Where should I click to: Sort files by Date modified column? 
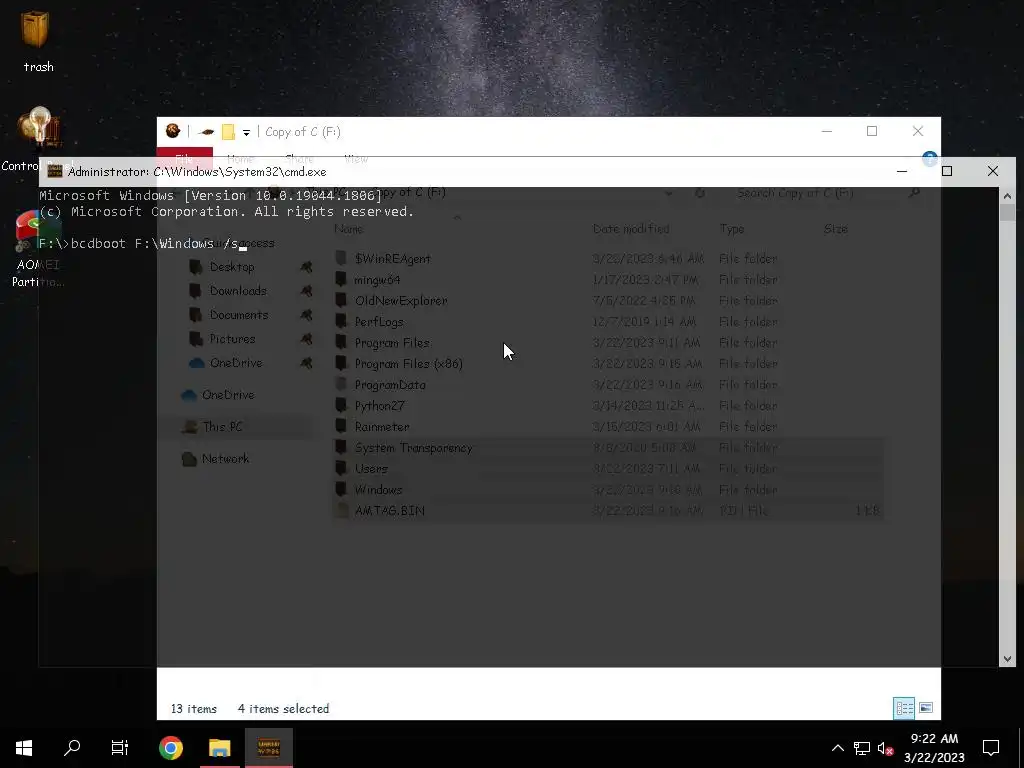pos(631,229)
